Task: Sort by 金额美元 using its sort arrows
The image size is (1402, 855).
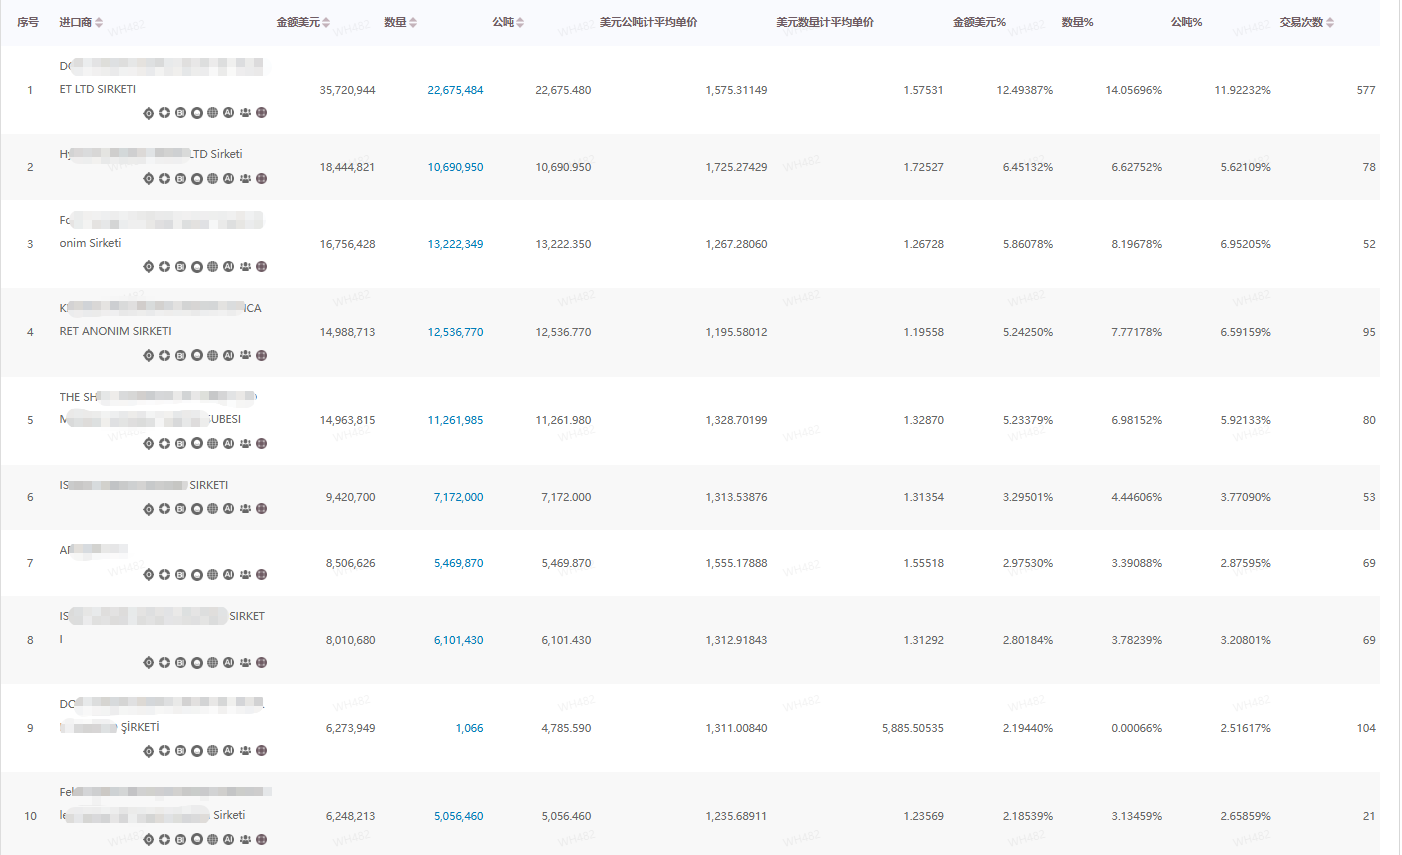Action: point(326,23)
